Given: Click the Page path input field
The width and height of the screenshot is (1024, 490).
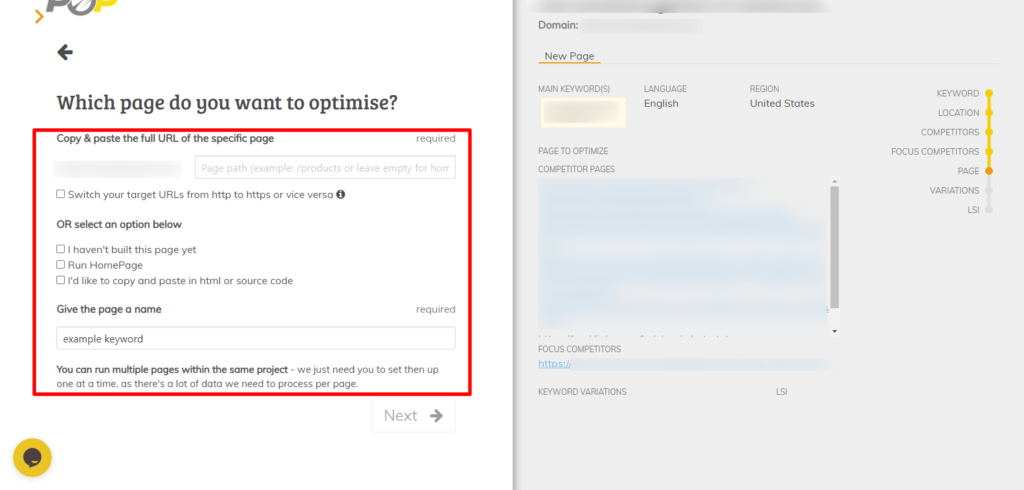Looking at the screenshot, I should (325, 167).
